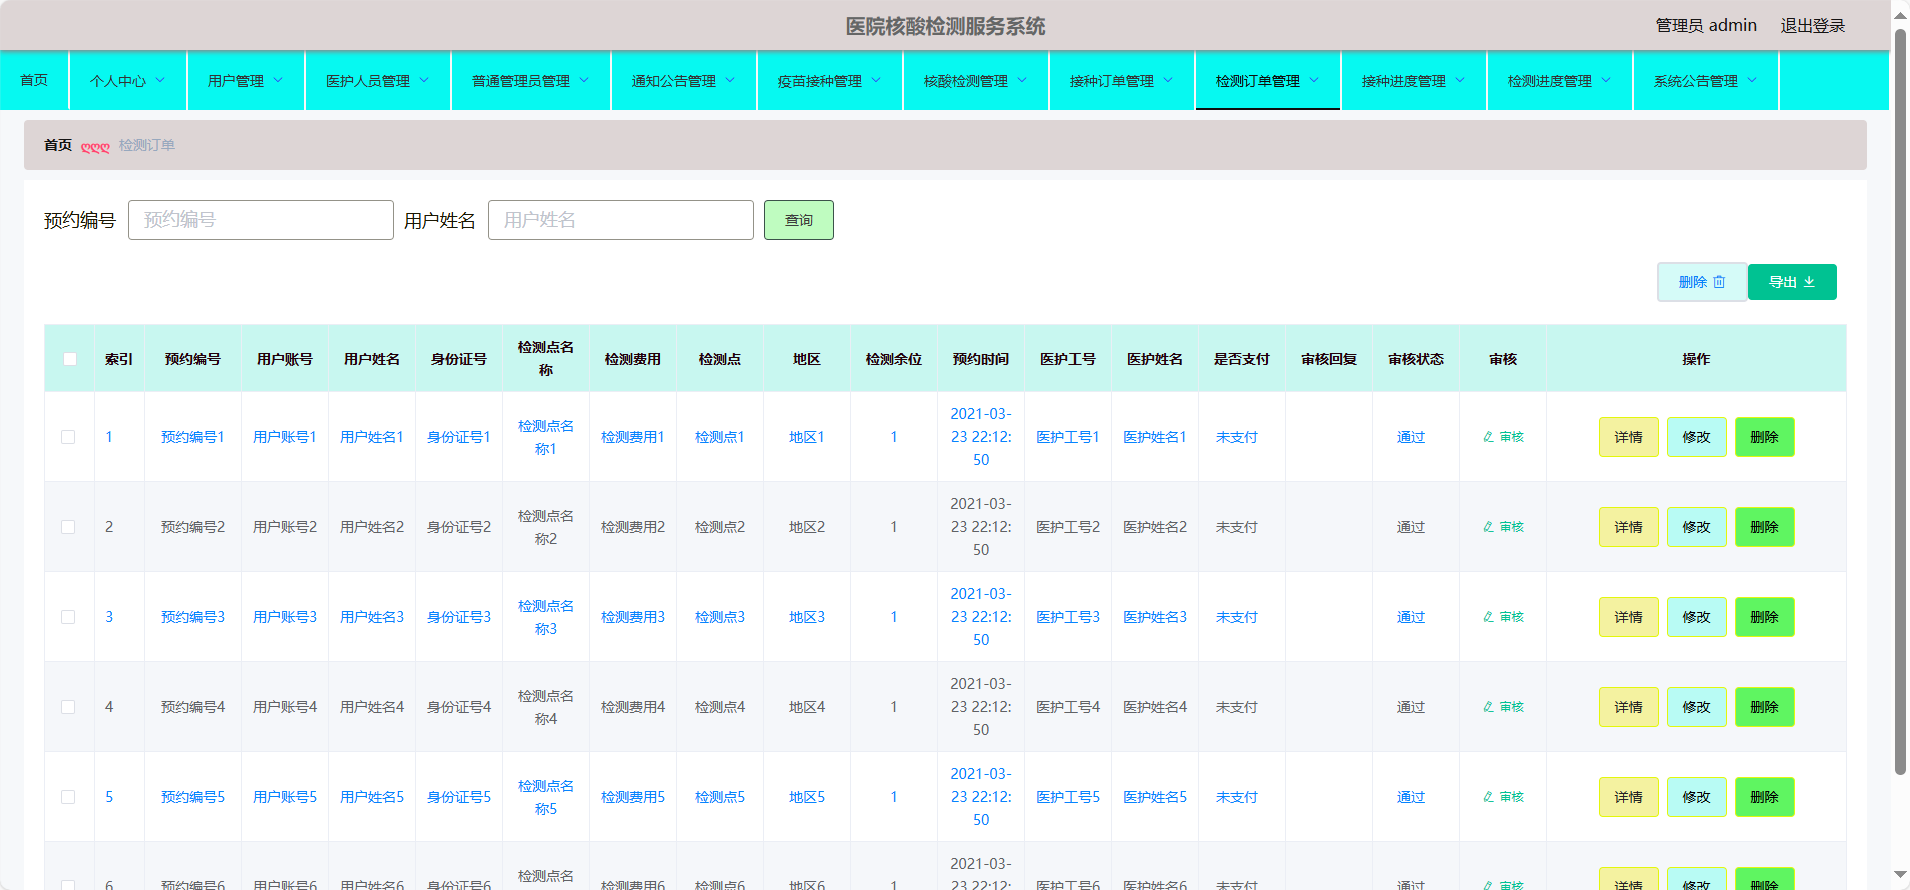This screenshot has height=890, width=1910.
Task: Click the vertical page scrollbar thumb
Action: (x=1900, y=400)
